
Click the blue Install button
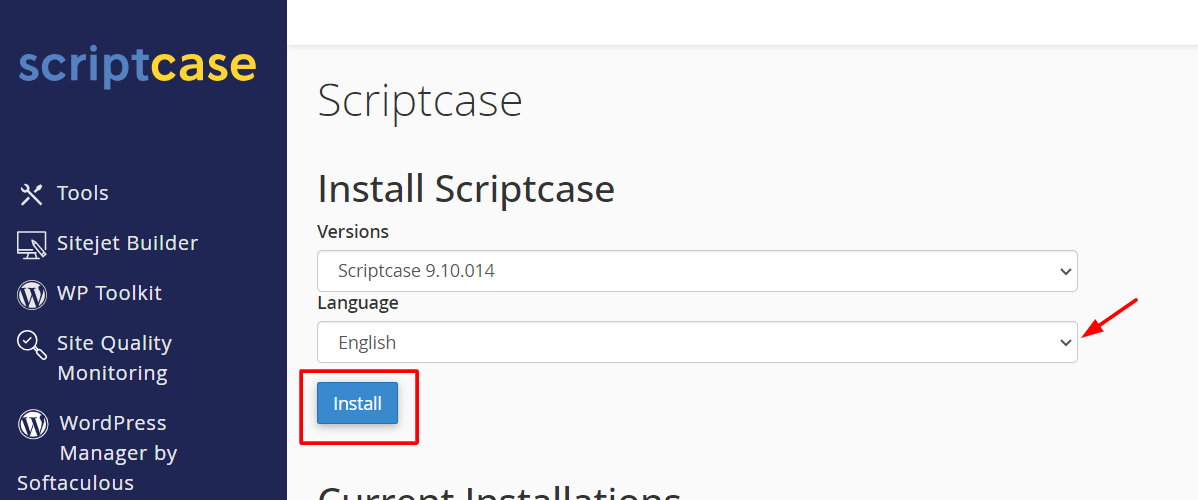(358, 403)
